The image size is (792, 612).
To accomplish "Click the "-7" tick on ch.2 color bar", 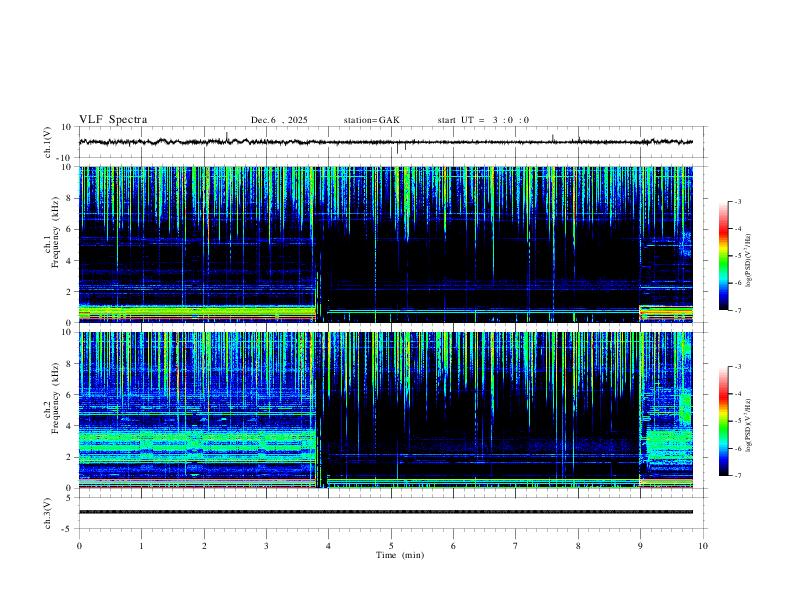I will coord(737,476).
